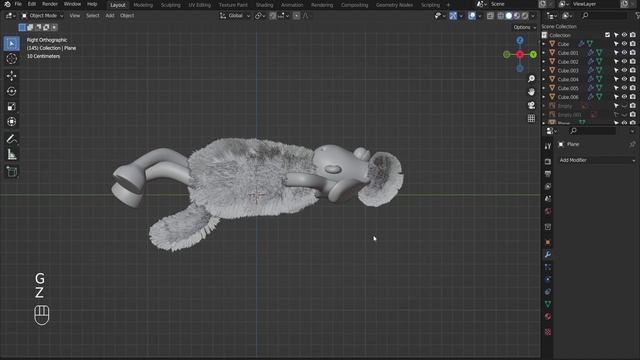Expand the Options dropdown
The image size is (640, 360).
click(524, 27)
